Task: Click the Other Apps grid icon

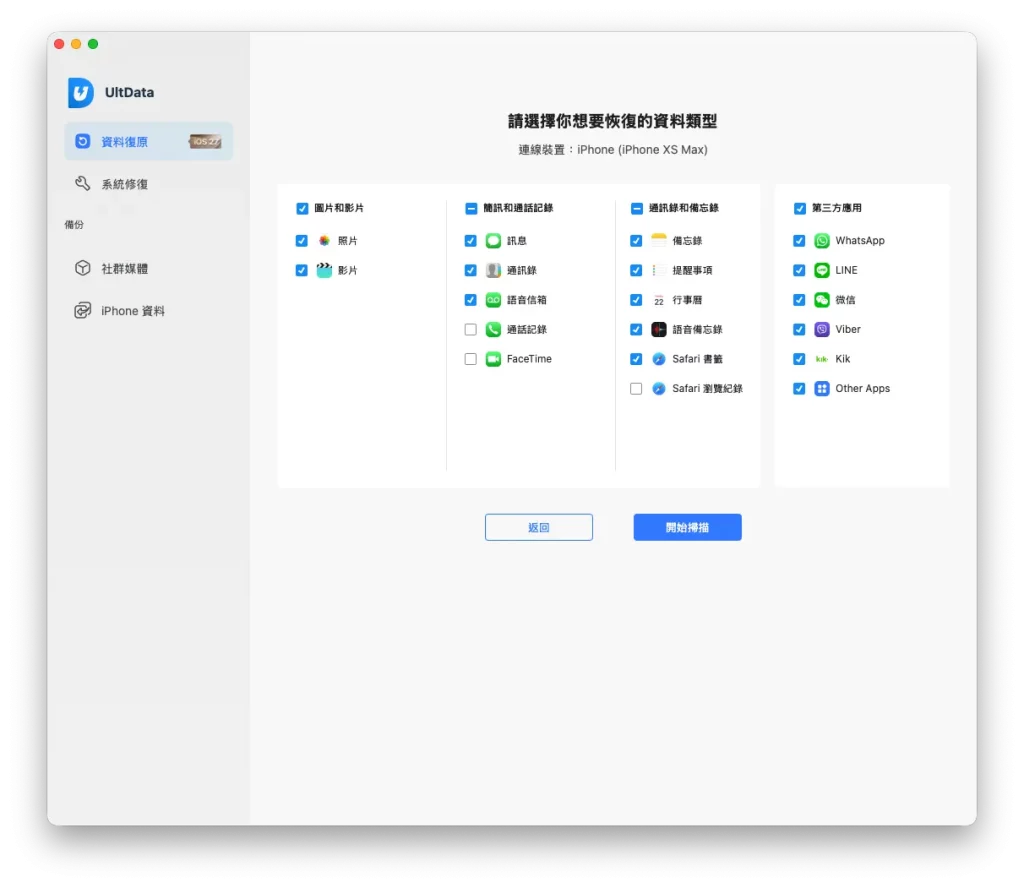Action: [x=822, y=388]
